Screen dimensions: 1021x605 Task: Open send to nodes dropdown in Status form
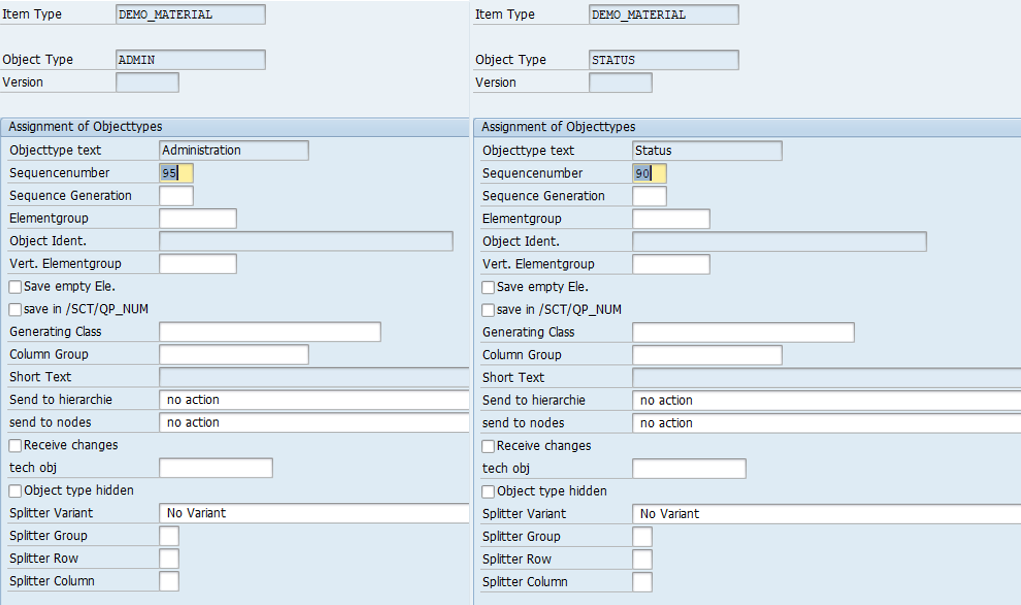825,423
